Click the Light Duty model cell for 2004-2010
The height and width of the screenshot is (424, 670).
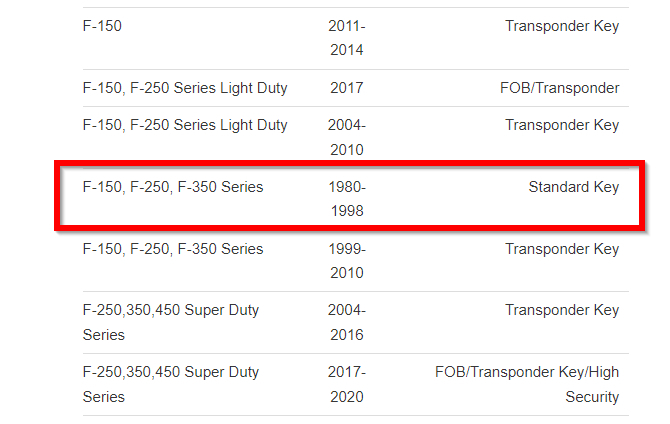185,125
